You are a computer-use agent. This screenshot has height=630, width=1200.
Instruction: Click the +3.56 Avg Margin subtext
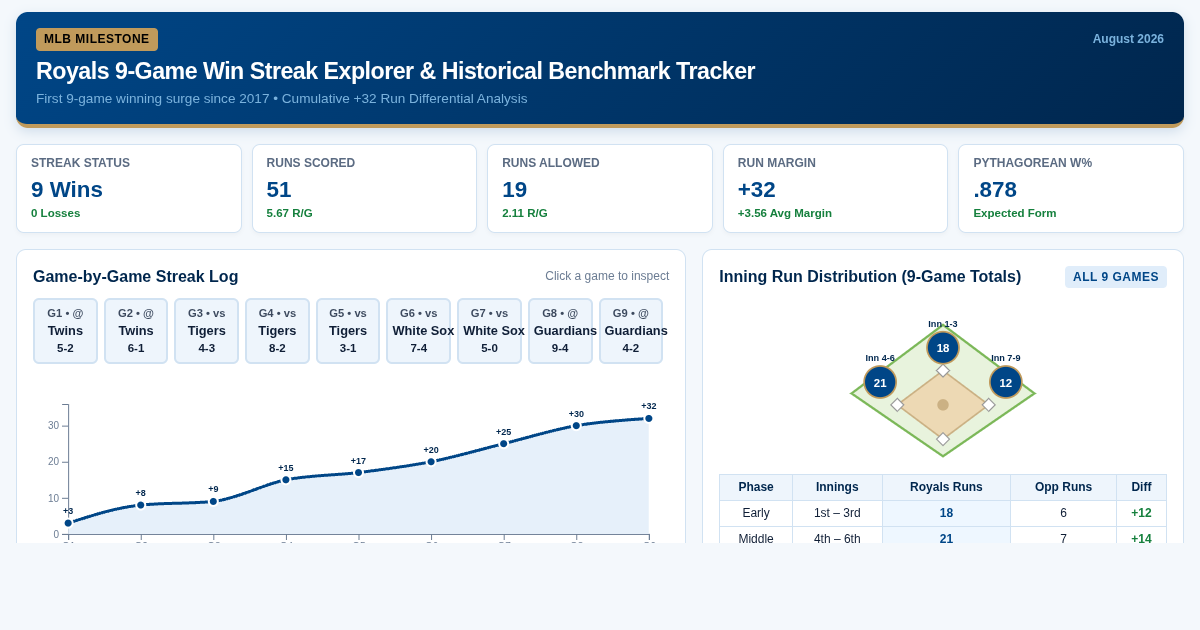pos(785,213)
